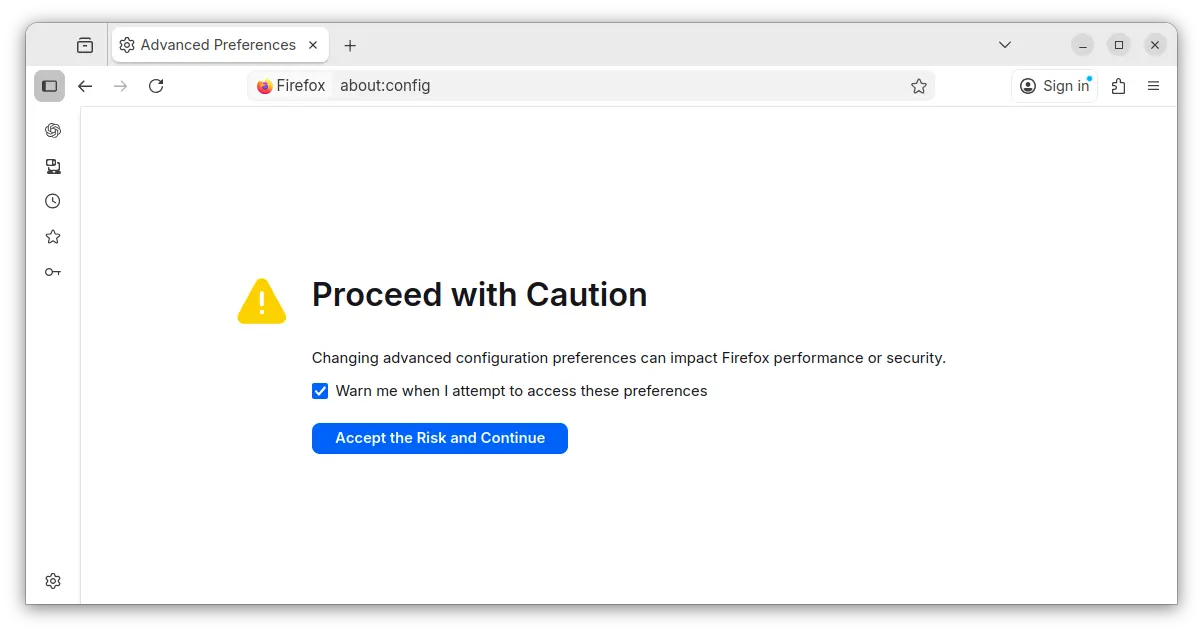Open the tab groups overview button

[x=85, y=45]
